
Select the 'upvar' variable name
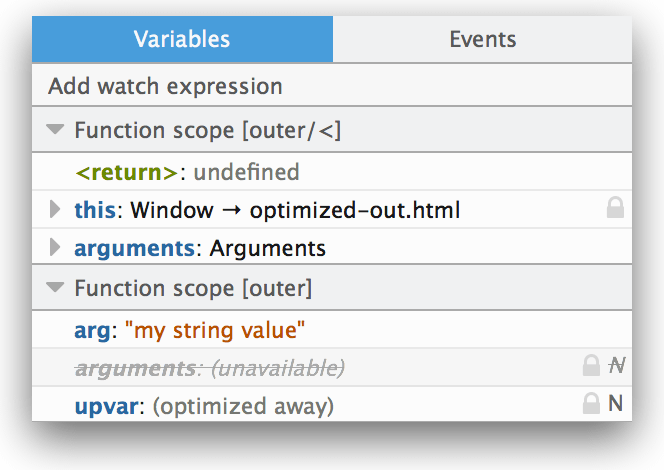point(103,406)
